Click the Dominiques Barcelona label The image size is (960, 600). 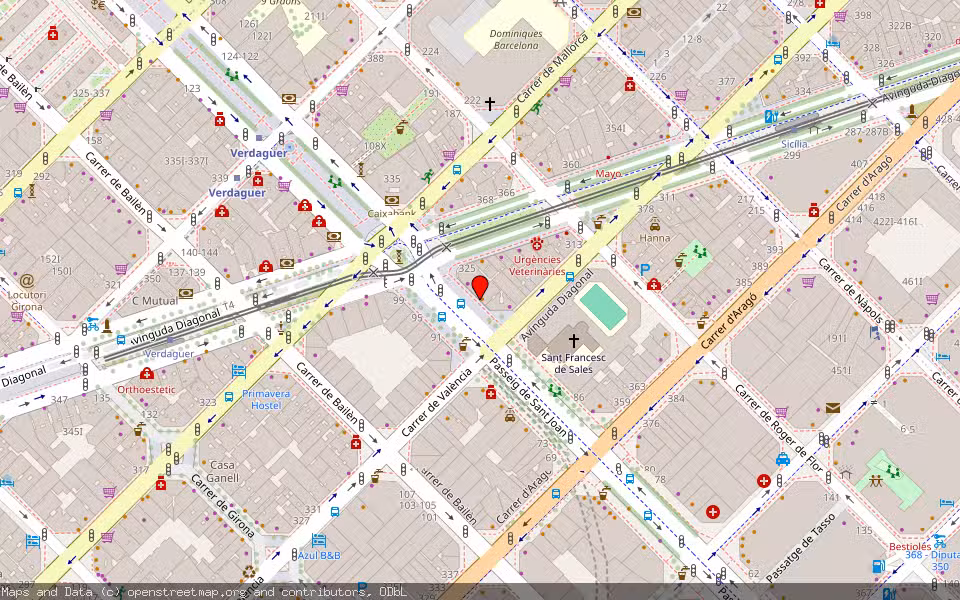click(x=516, y=40)
